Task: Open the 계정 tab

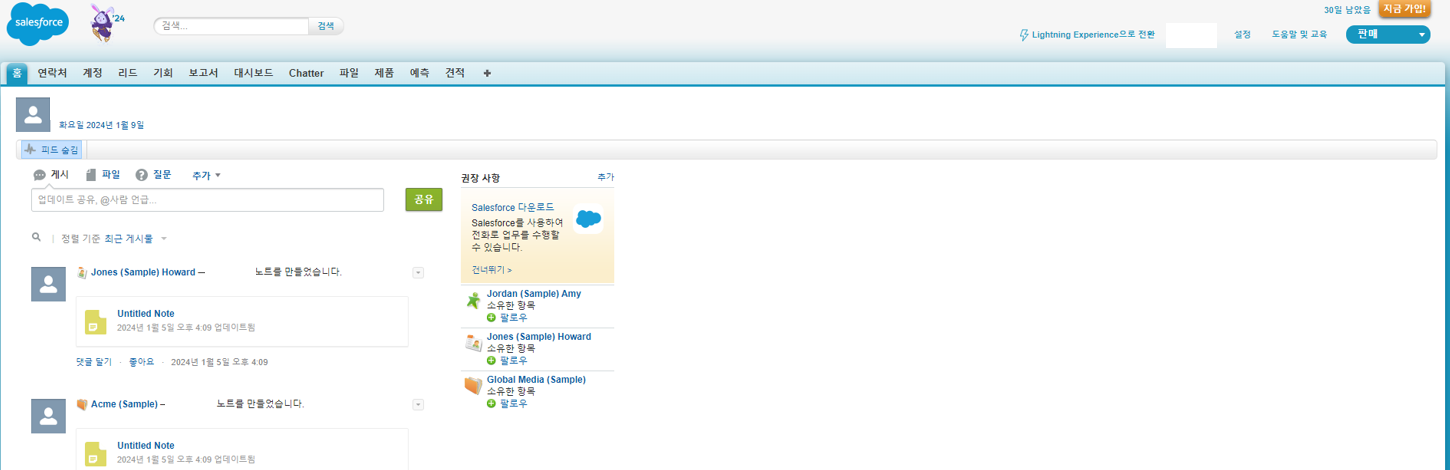Action: (93, 73)
